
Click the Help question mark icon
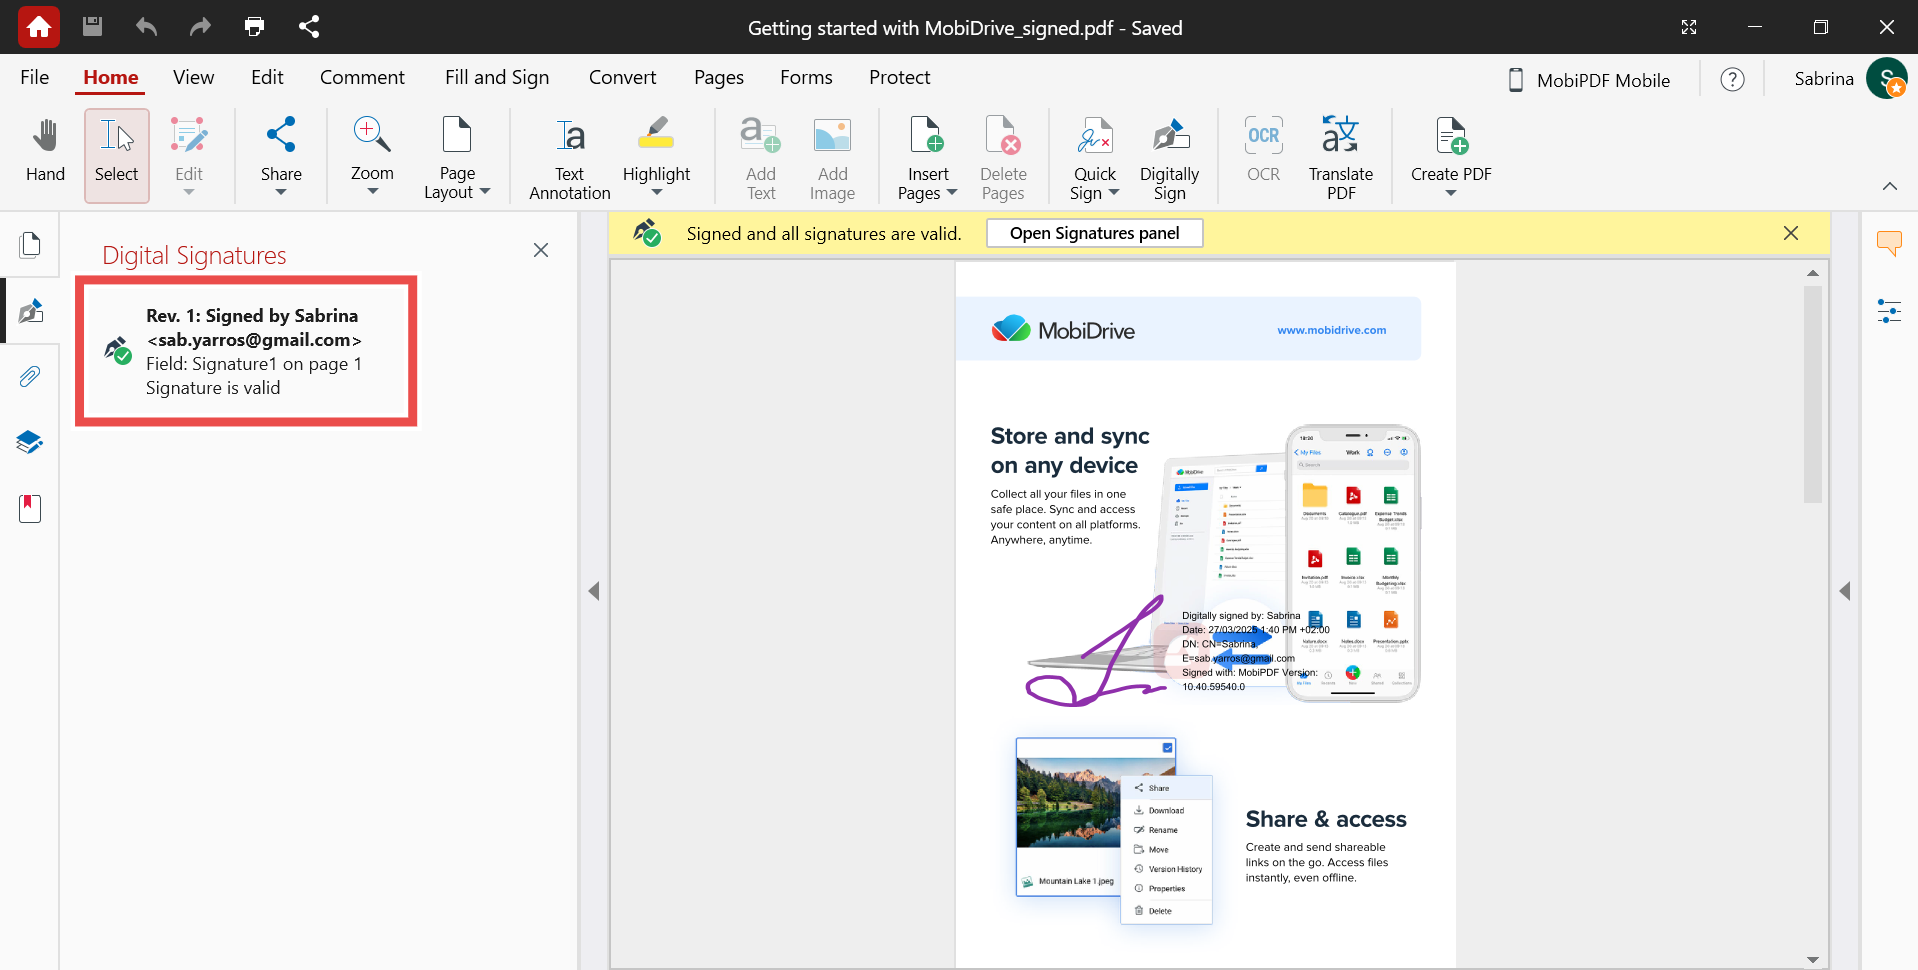click(1732, 79)
